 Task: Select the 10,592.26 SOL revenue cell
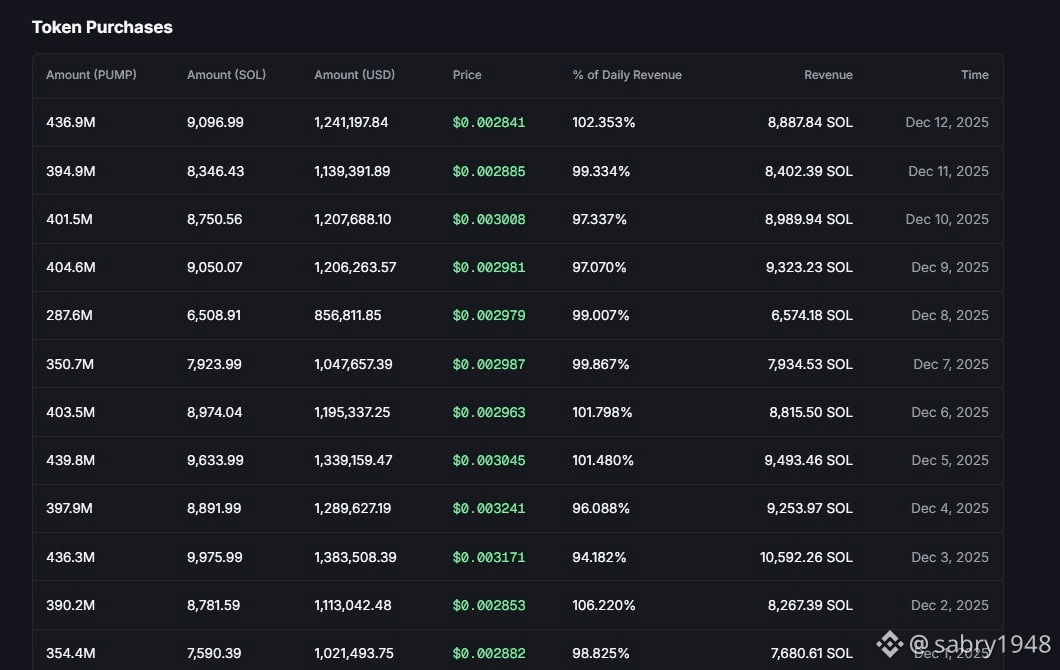coord(806,557)
